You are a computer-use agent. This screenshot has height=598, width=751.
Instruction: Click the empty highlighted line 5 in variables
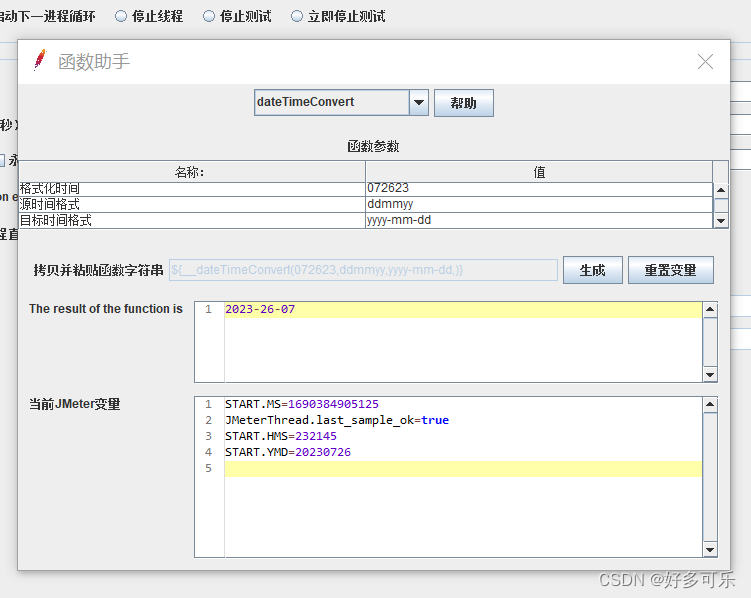pos(463,469)
